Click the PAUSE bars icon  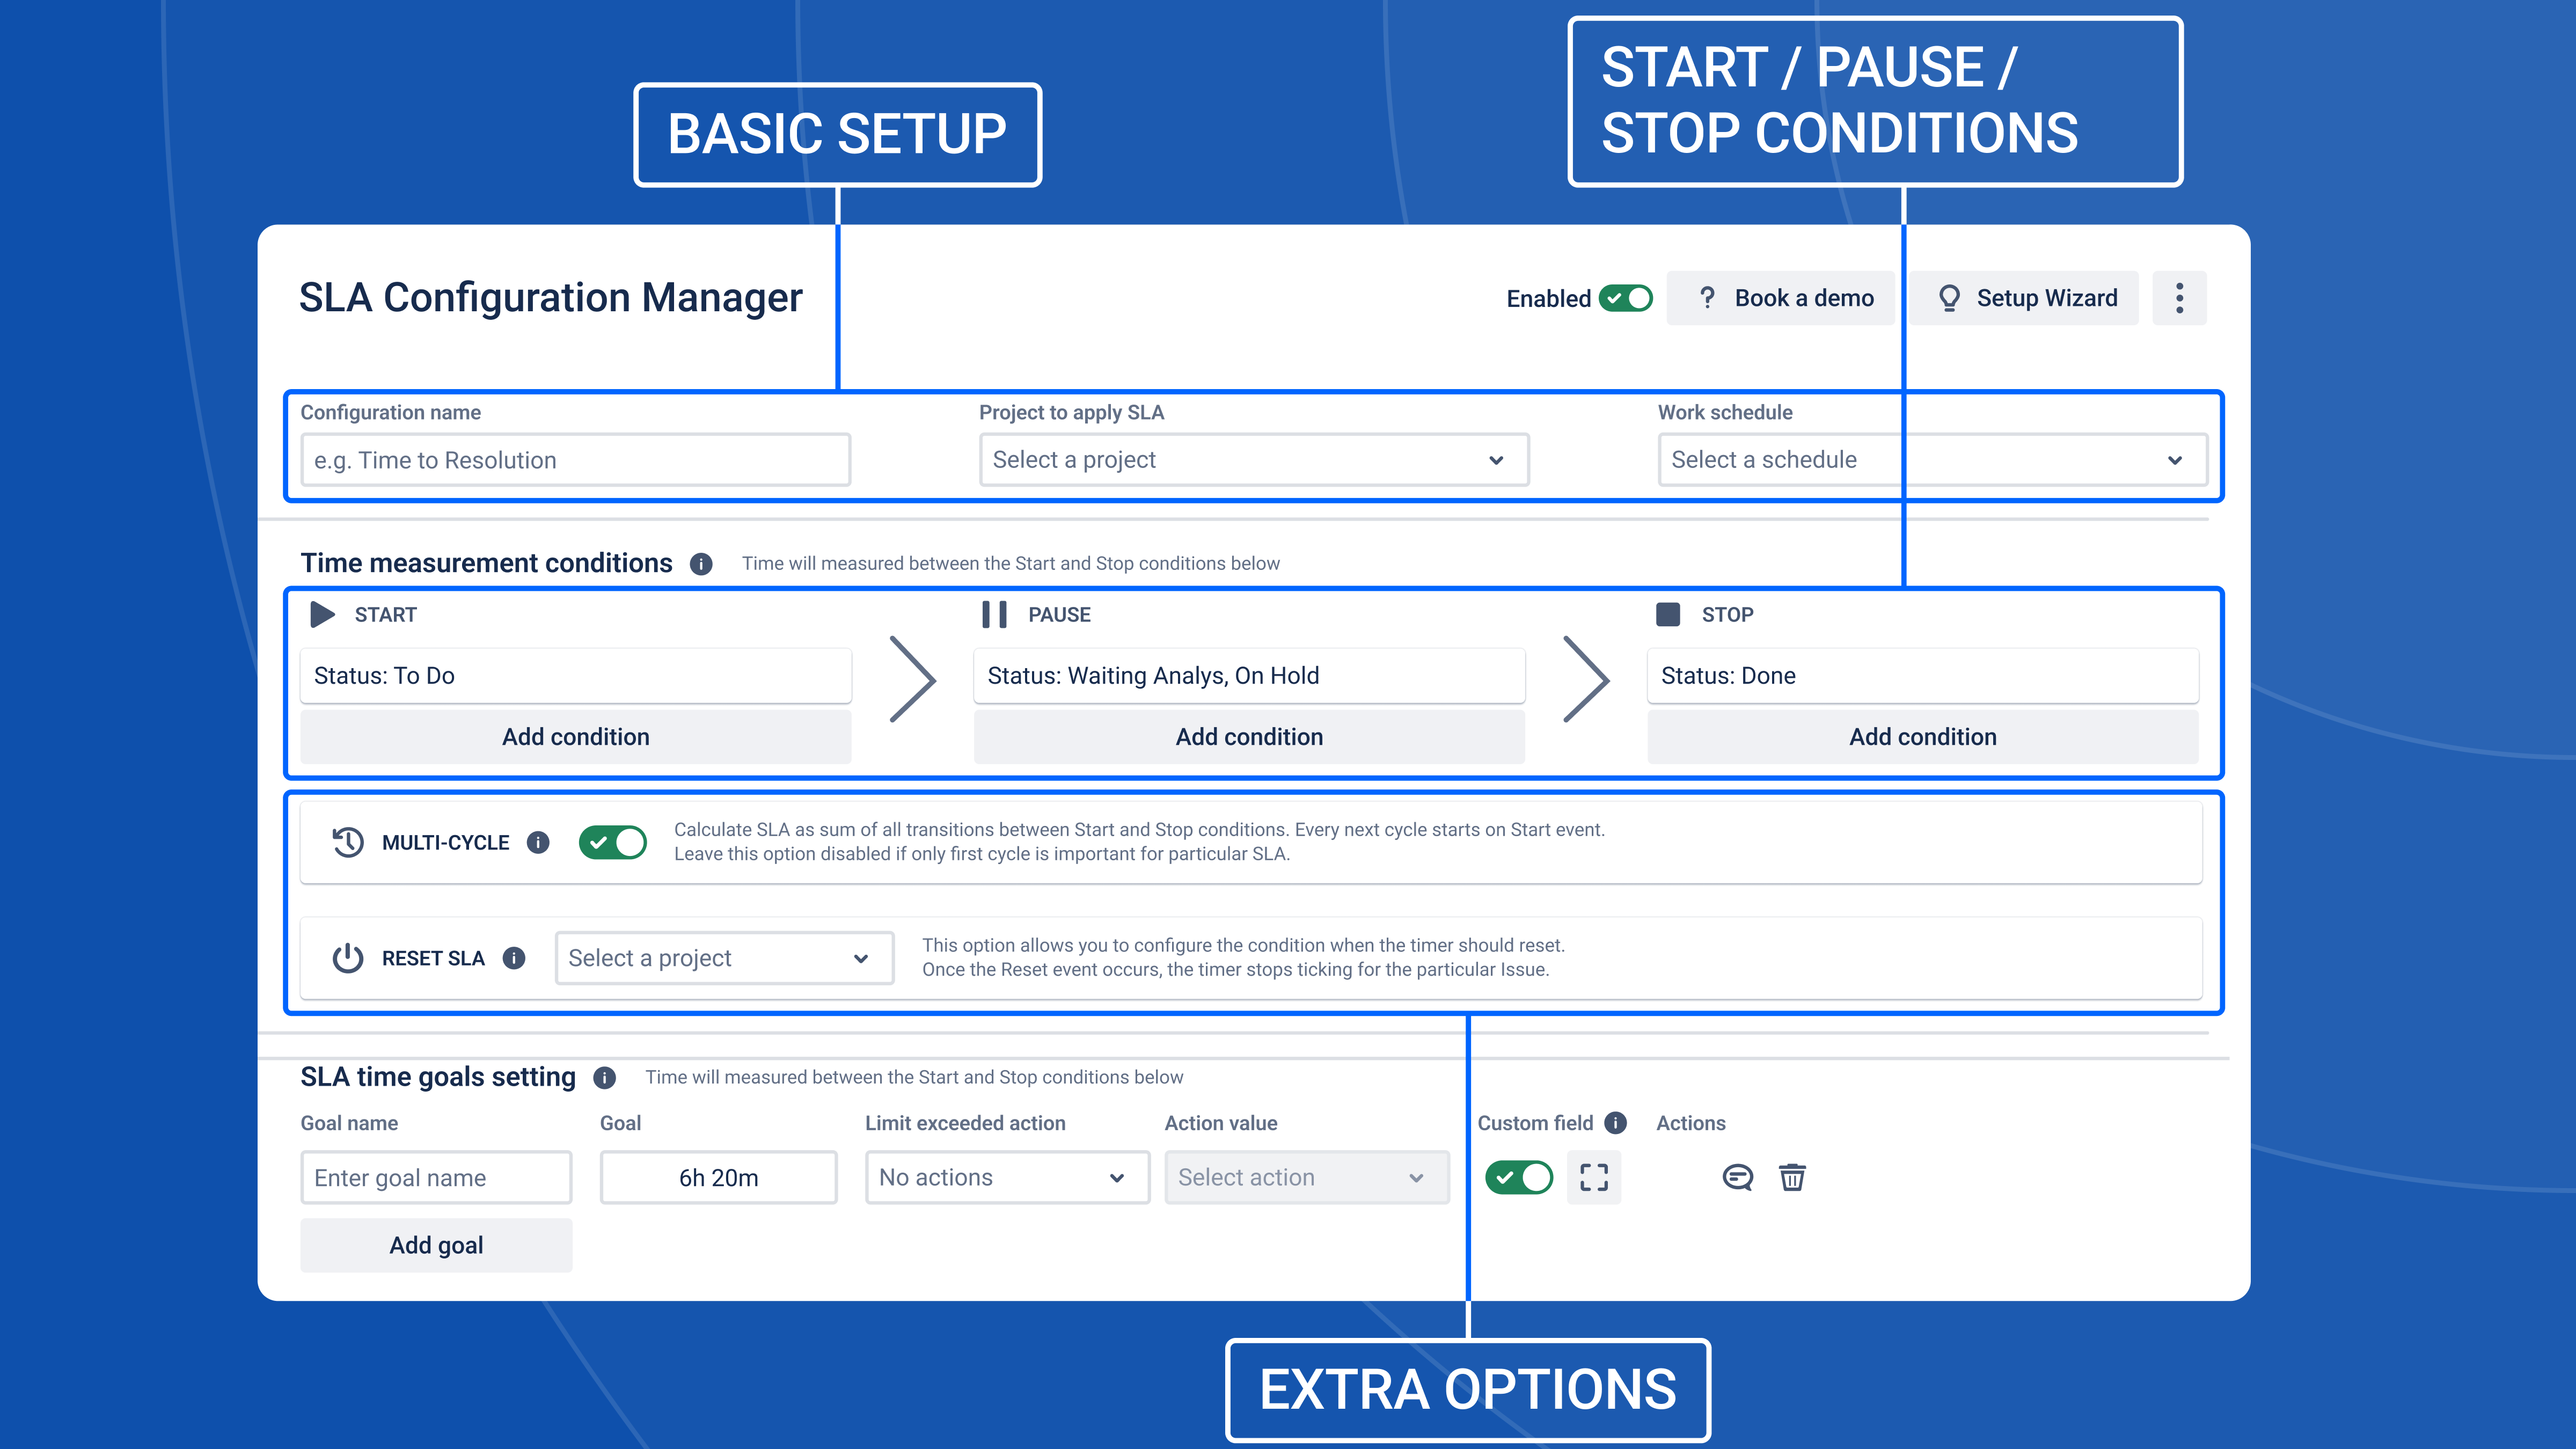[994, 614]
